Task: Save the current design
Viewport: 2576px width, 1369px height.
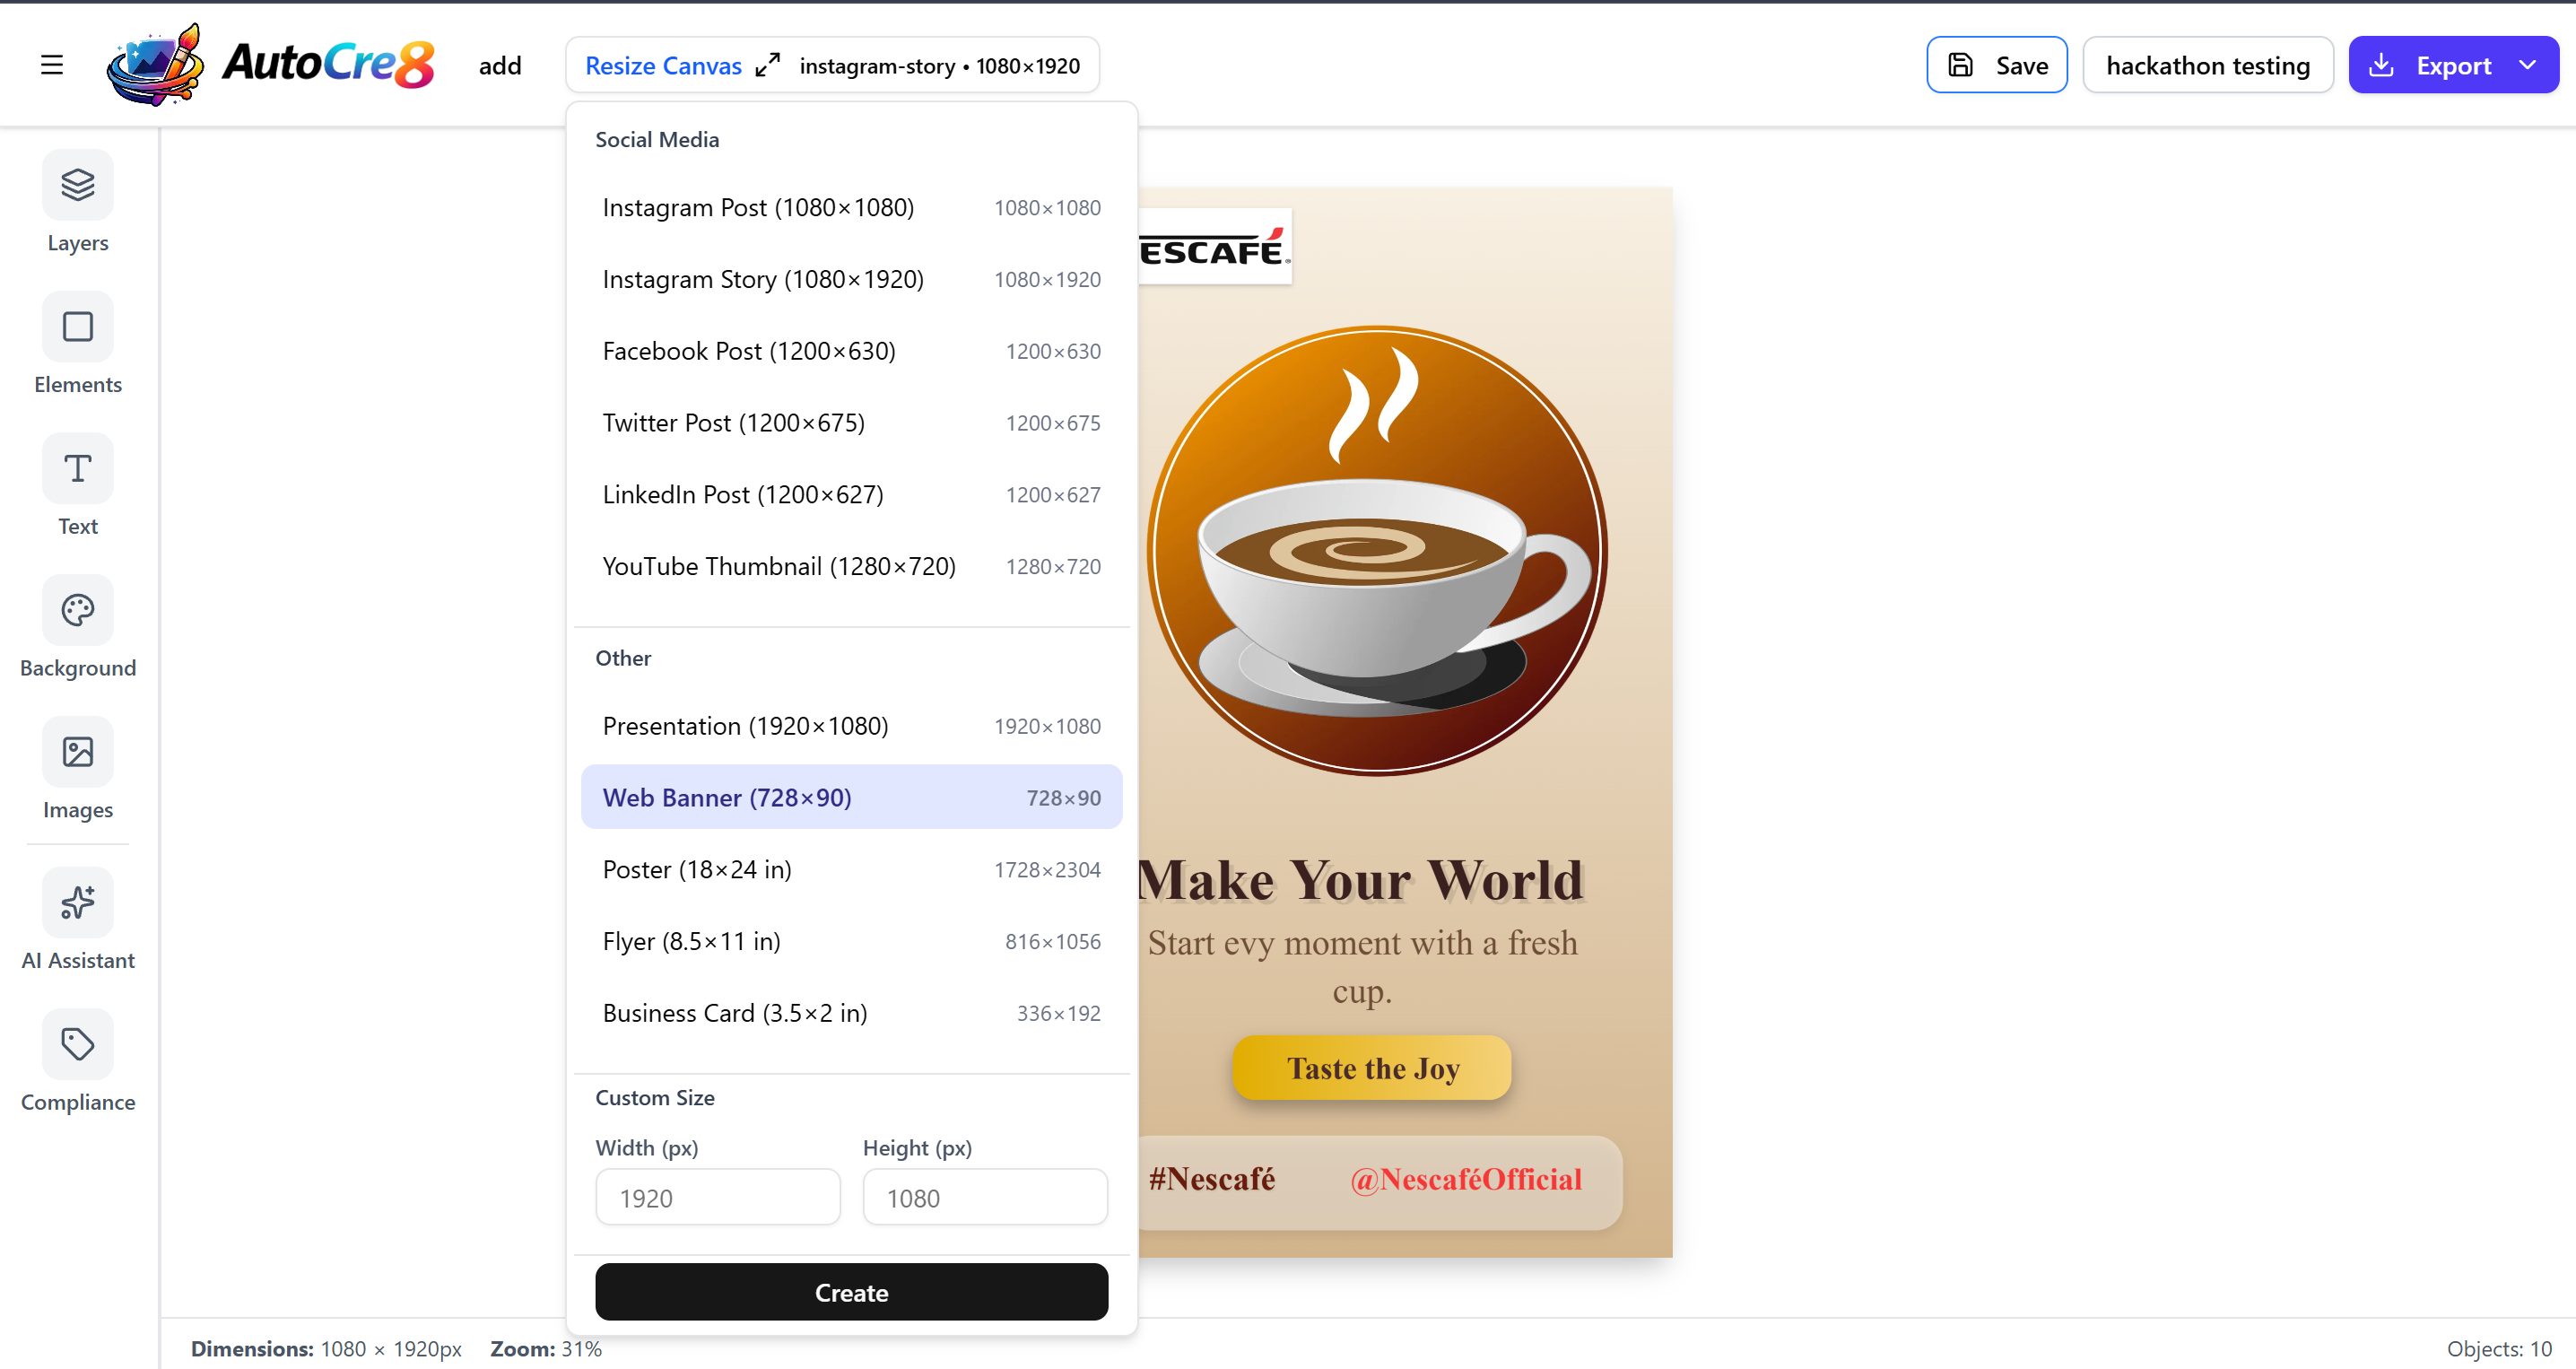Action: (1996, 66)
